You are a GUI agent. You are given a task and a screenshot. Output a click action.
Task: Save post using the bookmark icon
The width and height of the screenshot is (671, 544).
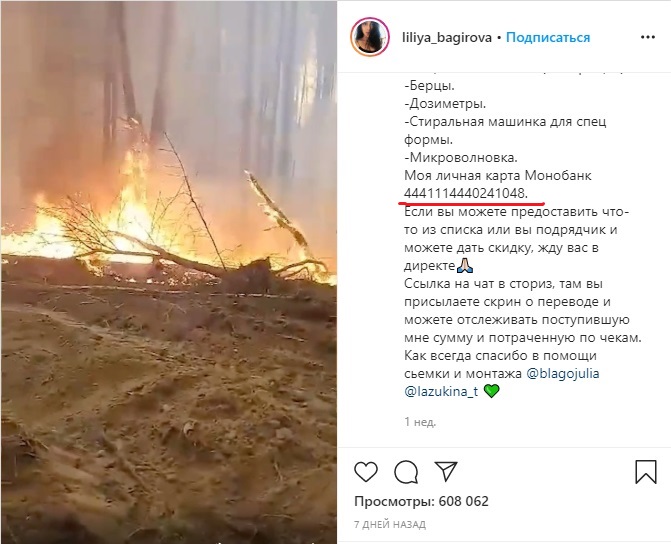click(x=646, y=472)
